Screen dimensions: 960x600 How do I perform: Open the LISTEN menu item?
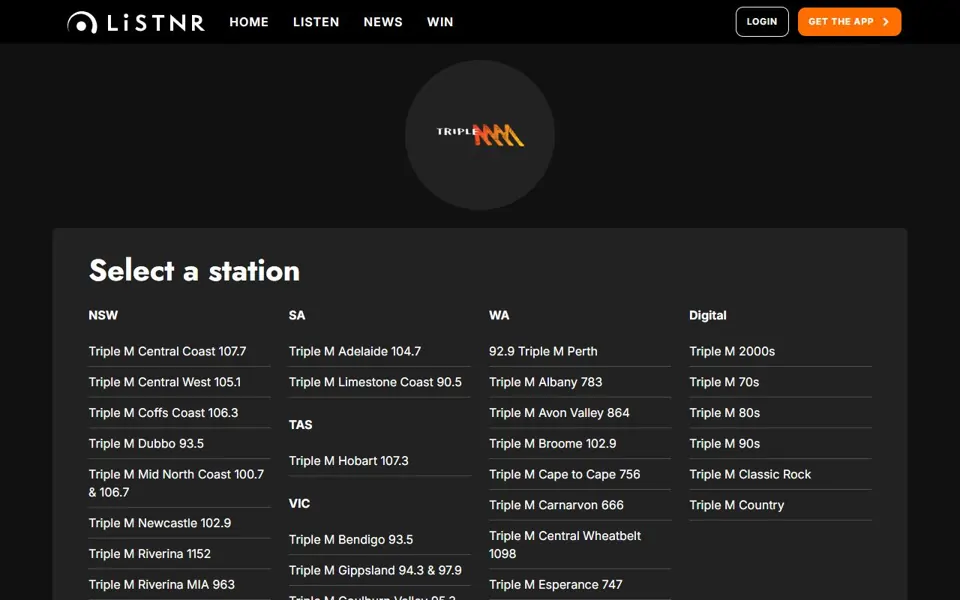point(316,22)
